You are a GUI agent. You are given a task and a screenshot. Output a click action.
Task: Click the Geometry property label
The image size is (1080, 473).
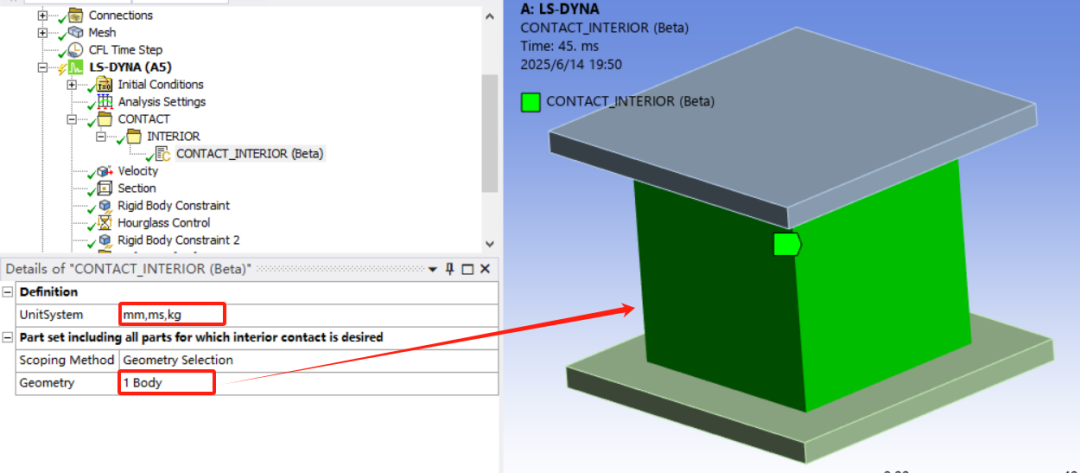46,383
